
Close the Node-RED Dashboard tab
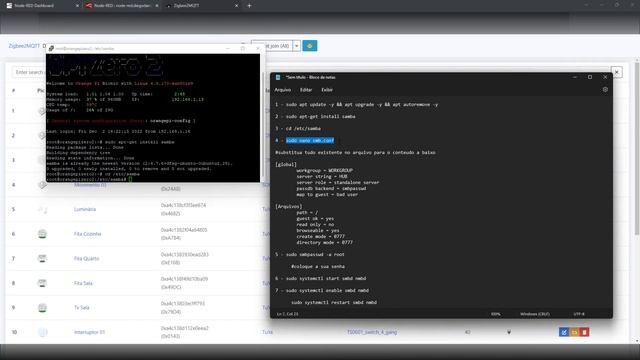[x=77, y=6]
